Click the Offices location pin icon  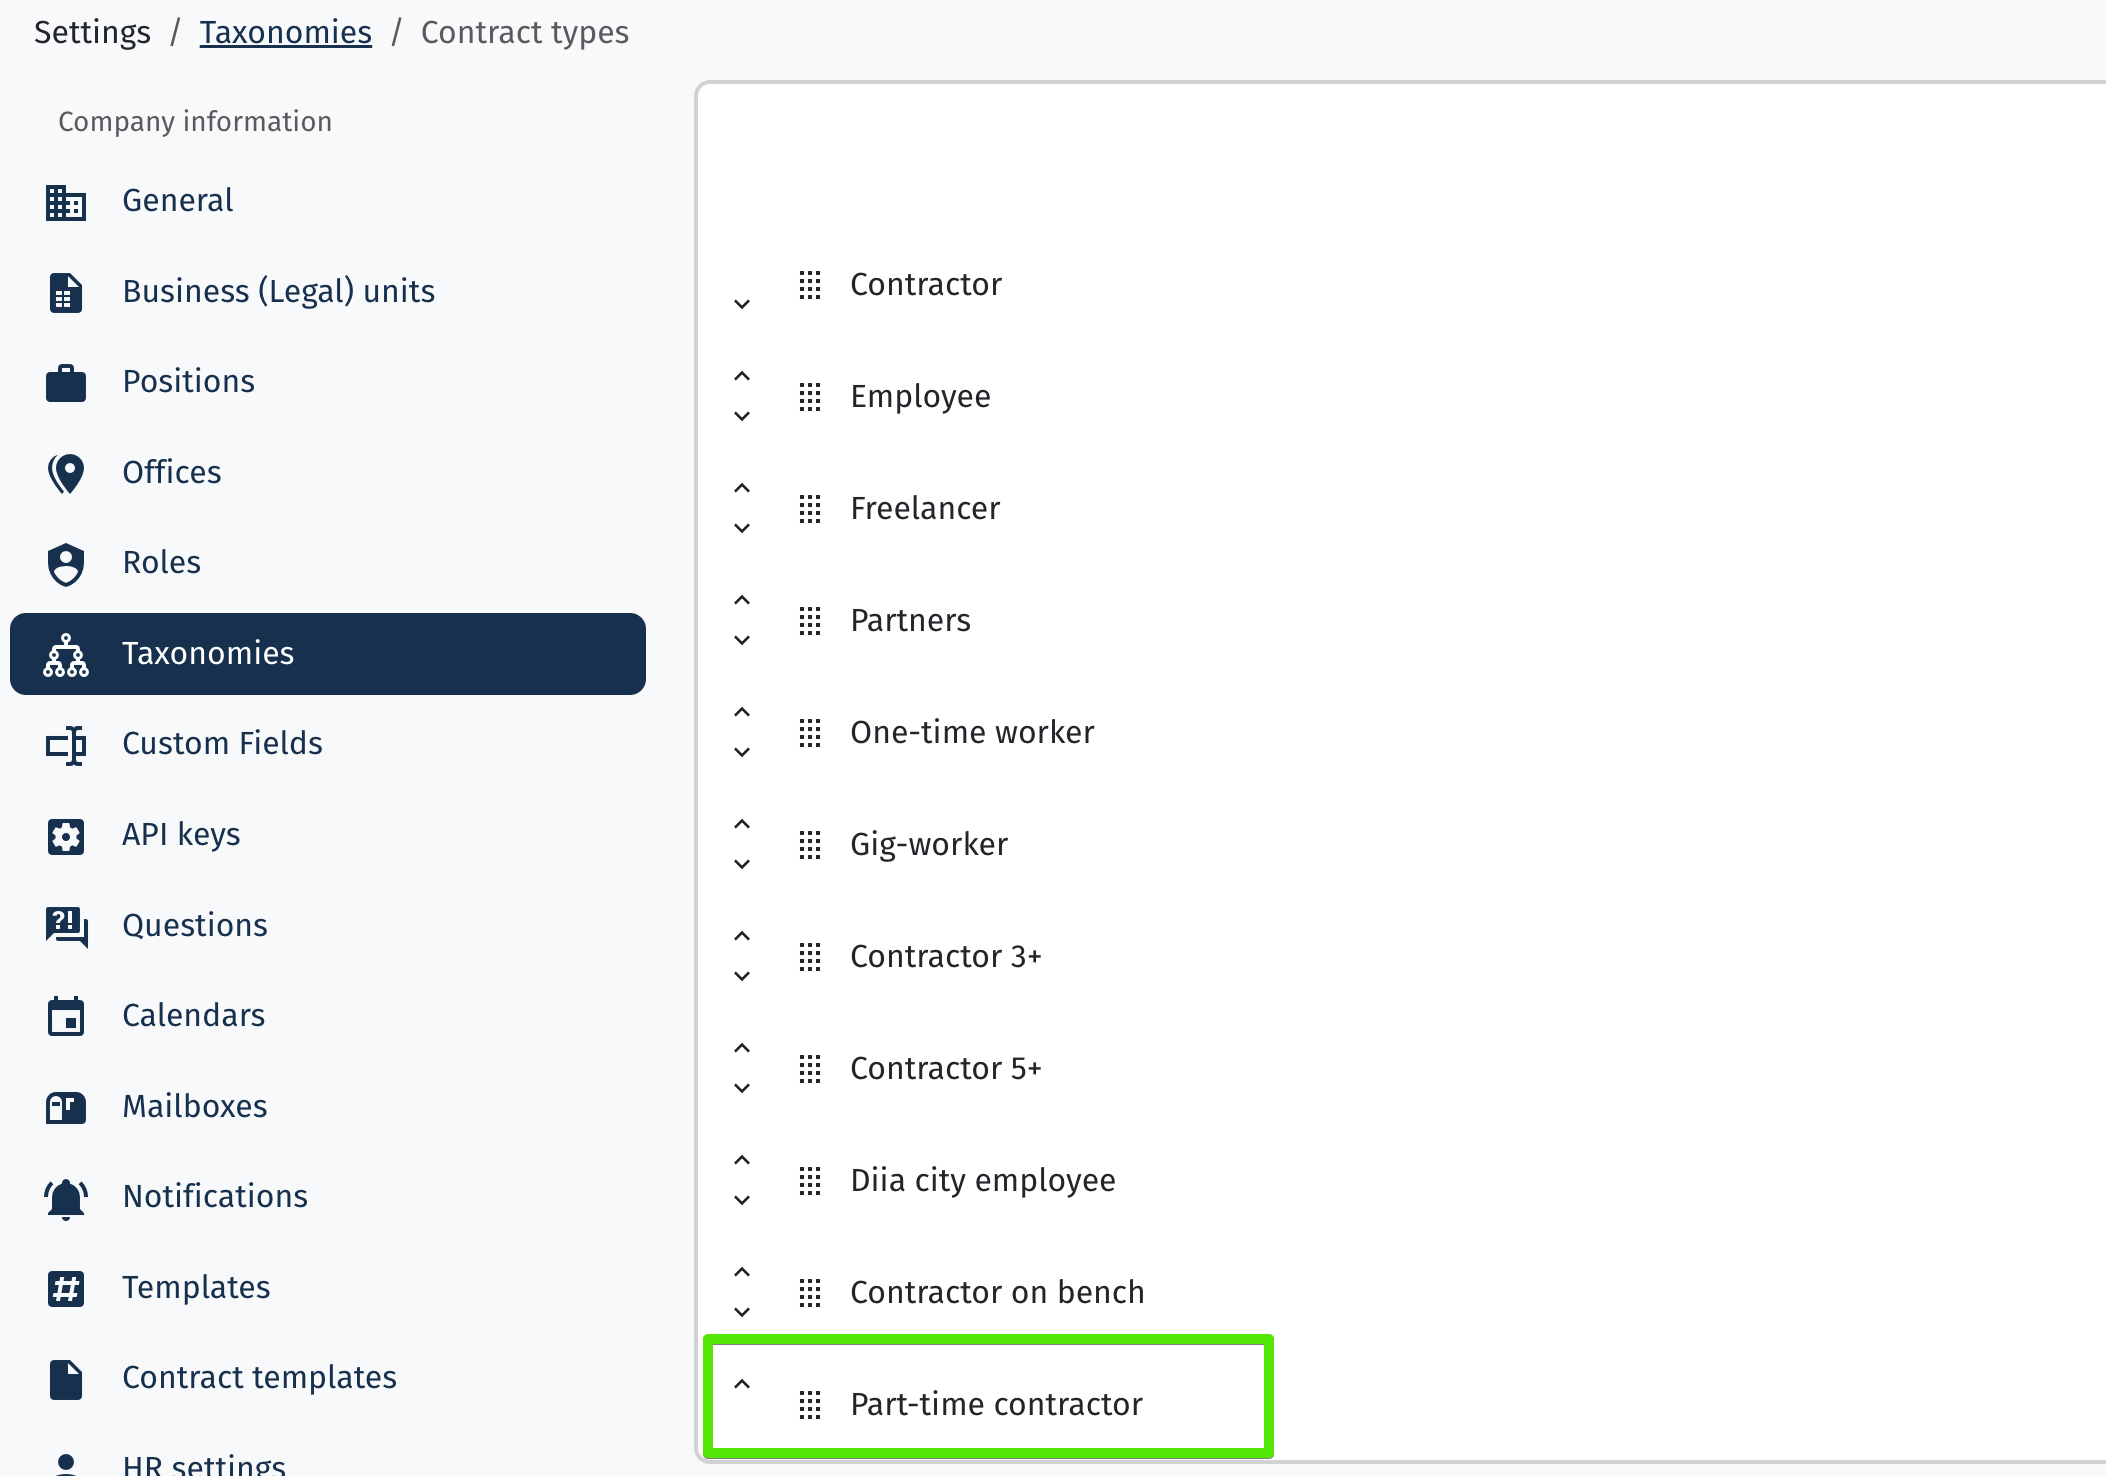tap(66, 474)
